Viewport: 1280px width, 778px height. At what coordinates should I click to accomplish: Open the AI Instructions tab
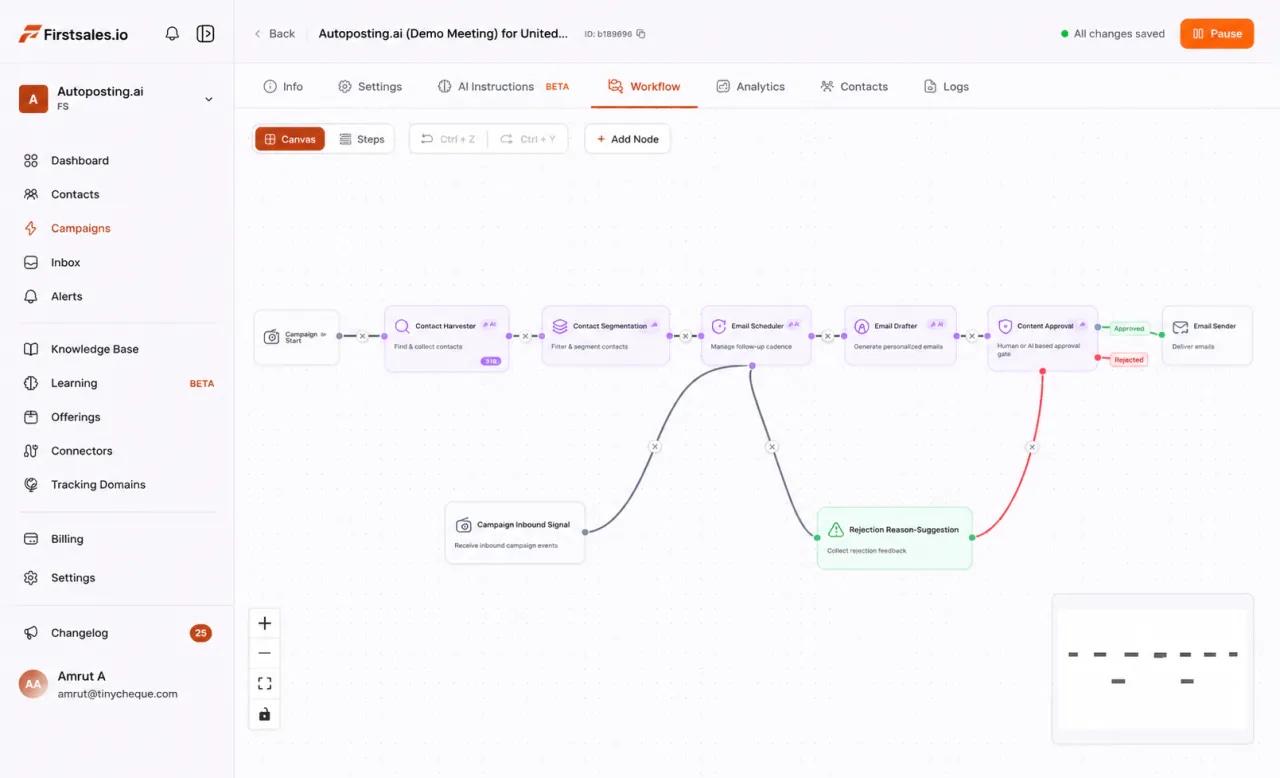(x=503, y=87)
